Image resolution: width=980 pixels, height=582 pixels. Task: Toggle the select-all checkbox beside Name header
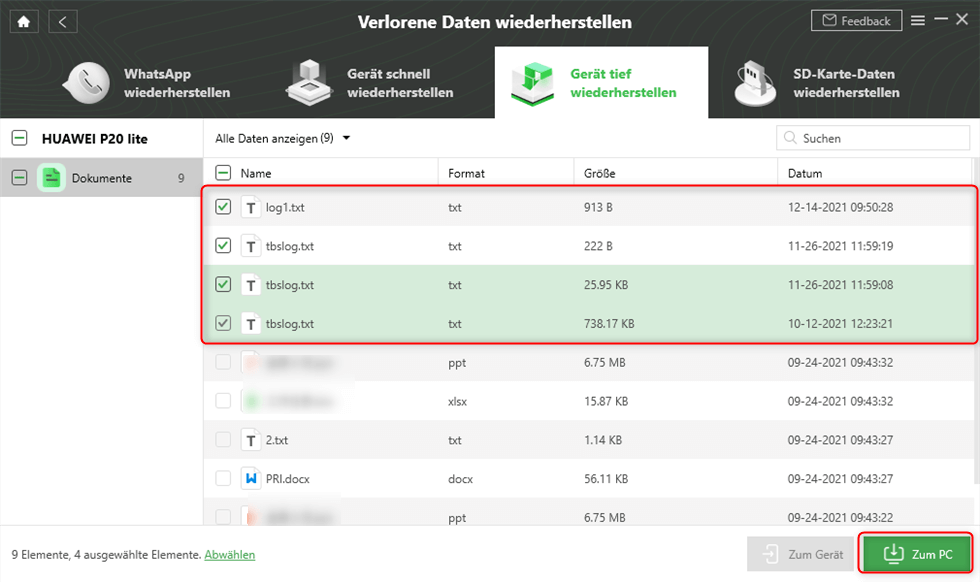[223, 173]
